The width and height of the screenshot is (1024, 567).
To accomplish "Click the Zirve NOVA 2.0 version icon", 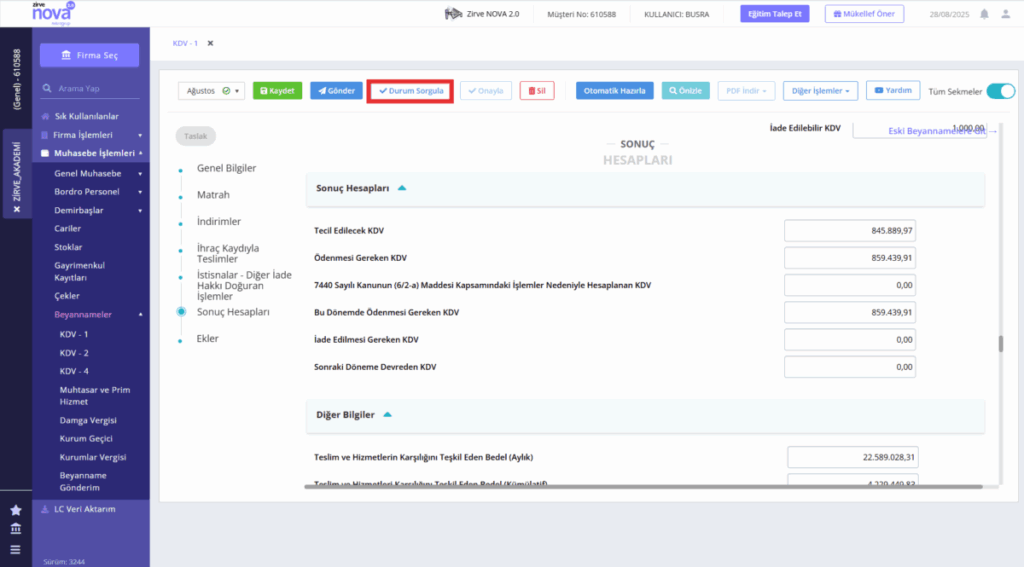I will 453,14.
